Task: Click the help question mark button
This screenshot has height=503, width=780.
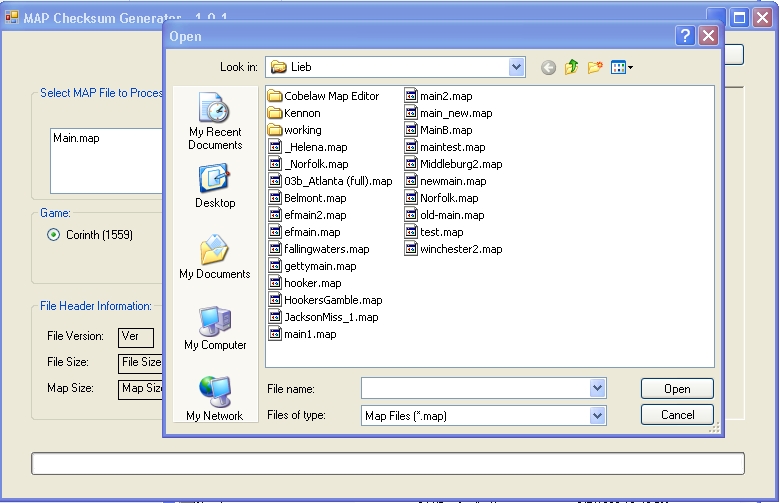Action: coord(685,36)
